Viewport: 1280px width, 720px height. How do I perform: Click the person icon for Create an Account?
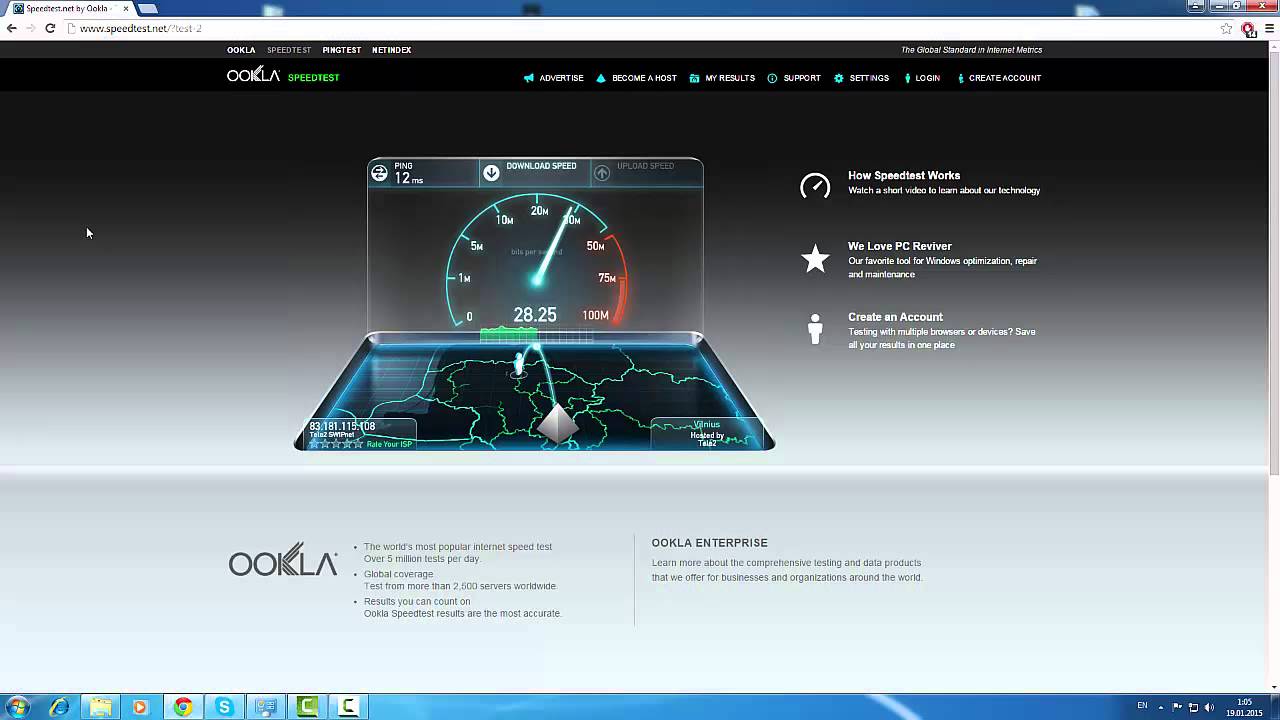click(815, 329)
